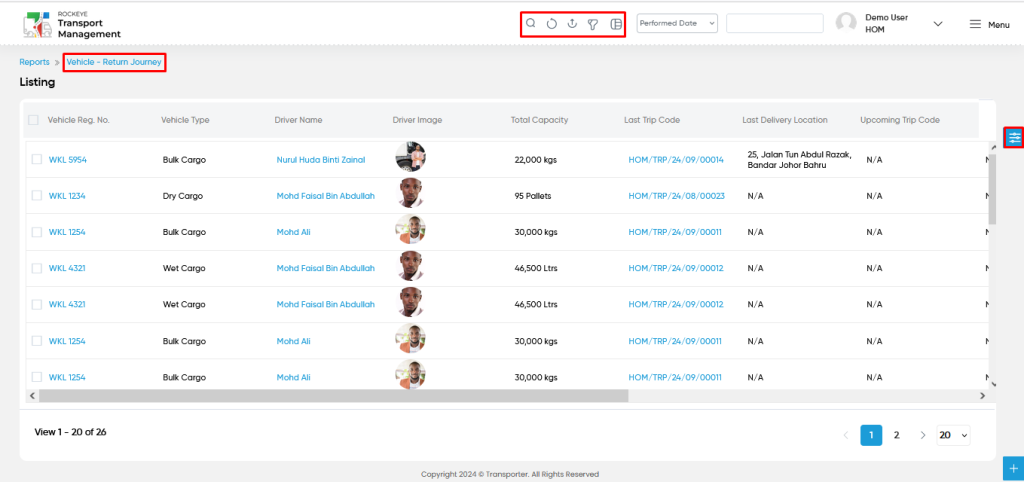Check the WKL 1234 row checkbox
Viewport: 1024px width, 482px height.
37,195
